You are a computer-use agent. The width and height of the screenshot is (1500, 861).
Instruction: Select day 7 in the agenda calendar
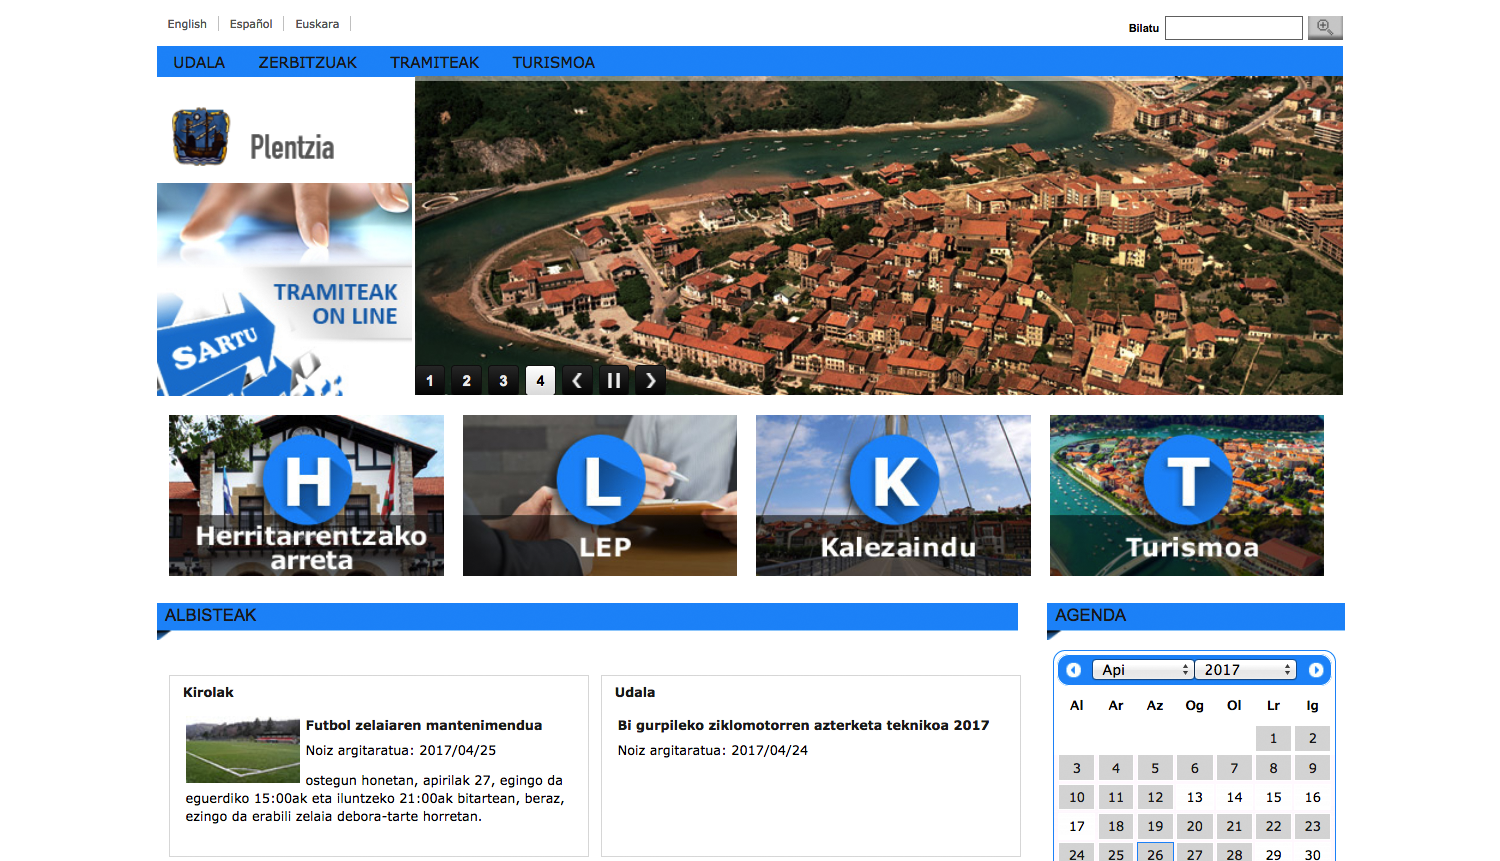[1234, 768]
